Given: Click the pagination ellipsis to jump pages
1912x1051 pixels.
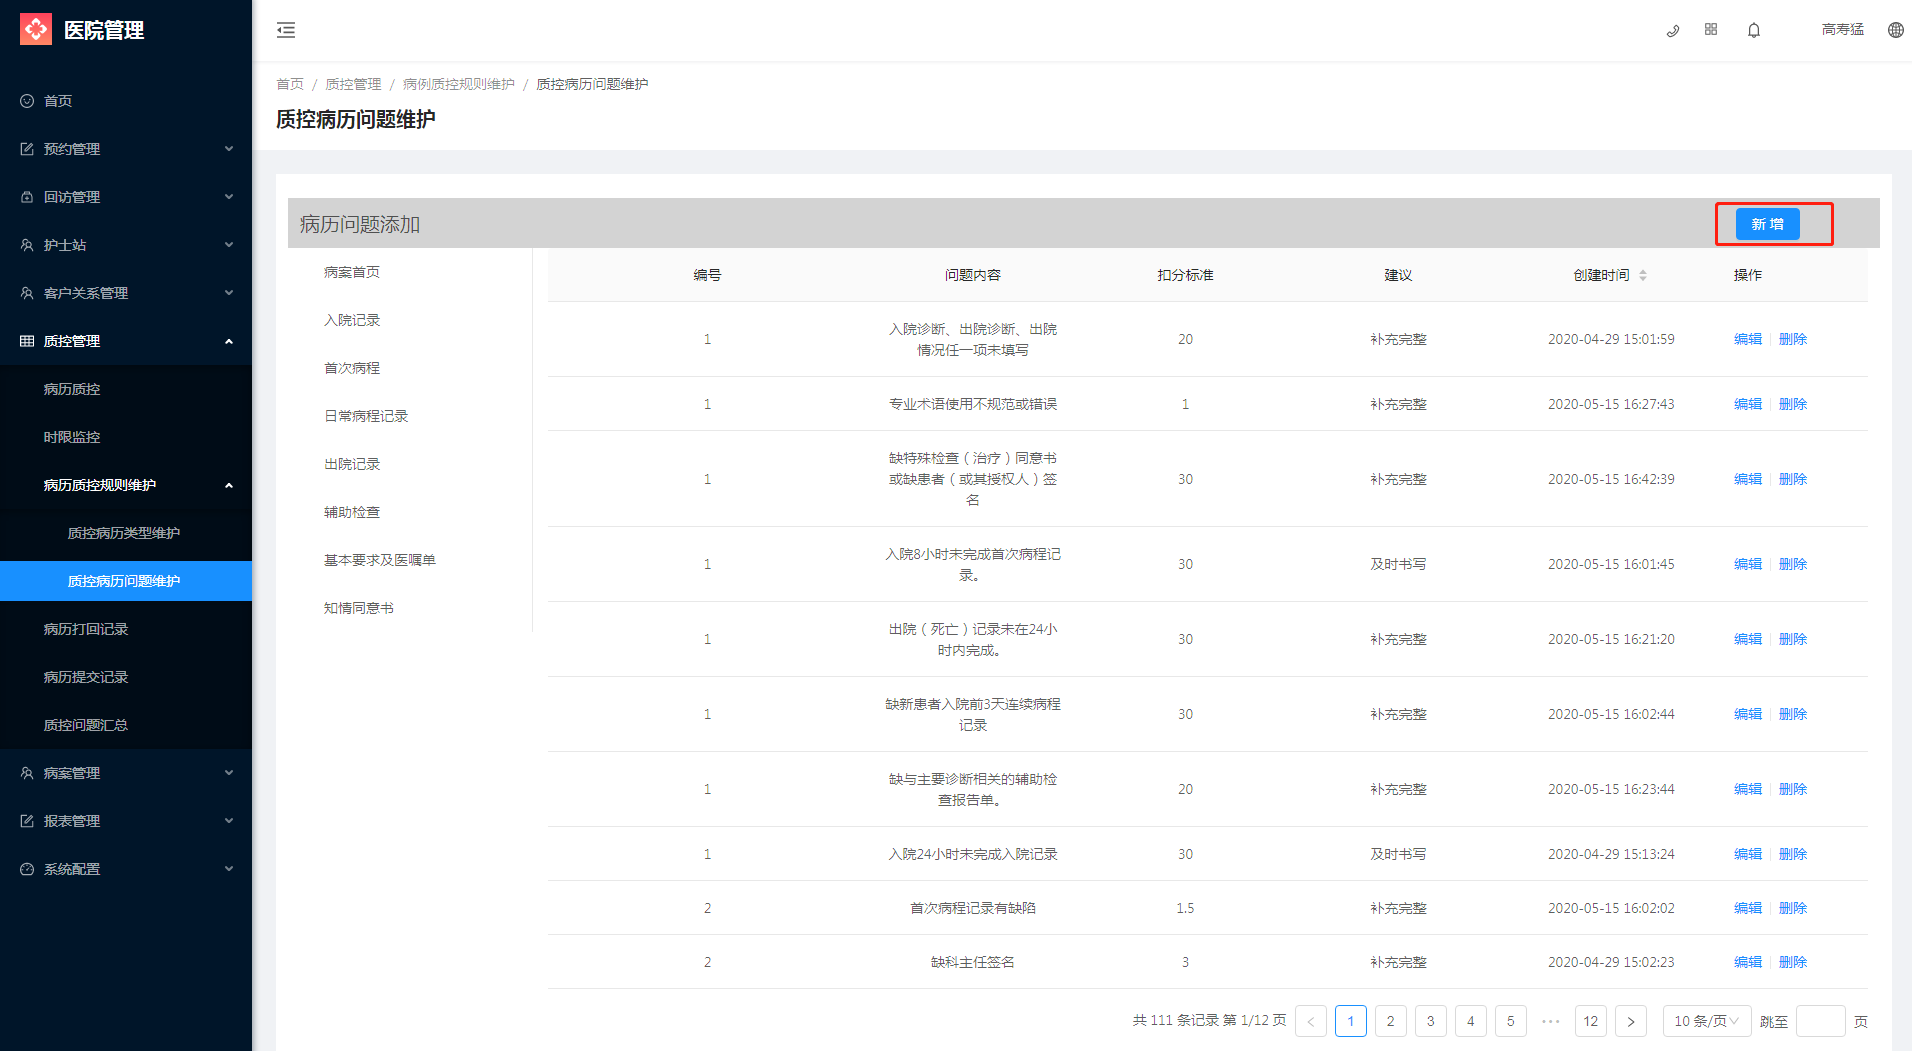Looking at the screenshot, I should coord(1551,1021).
